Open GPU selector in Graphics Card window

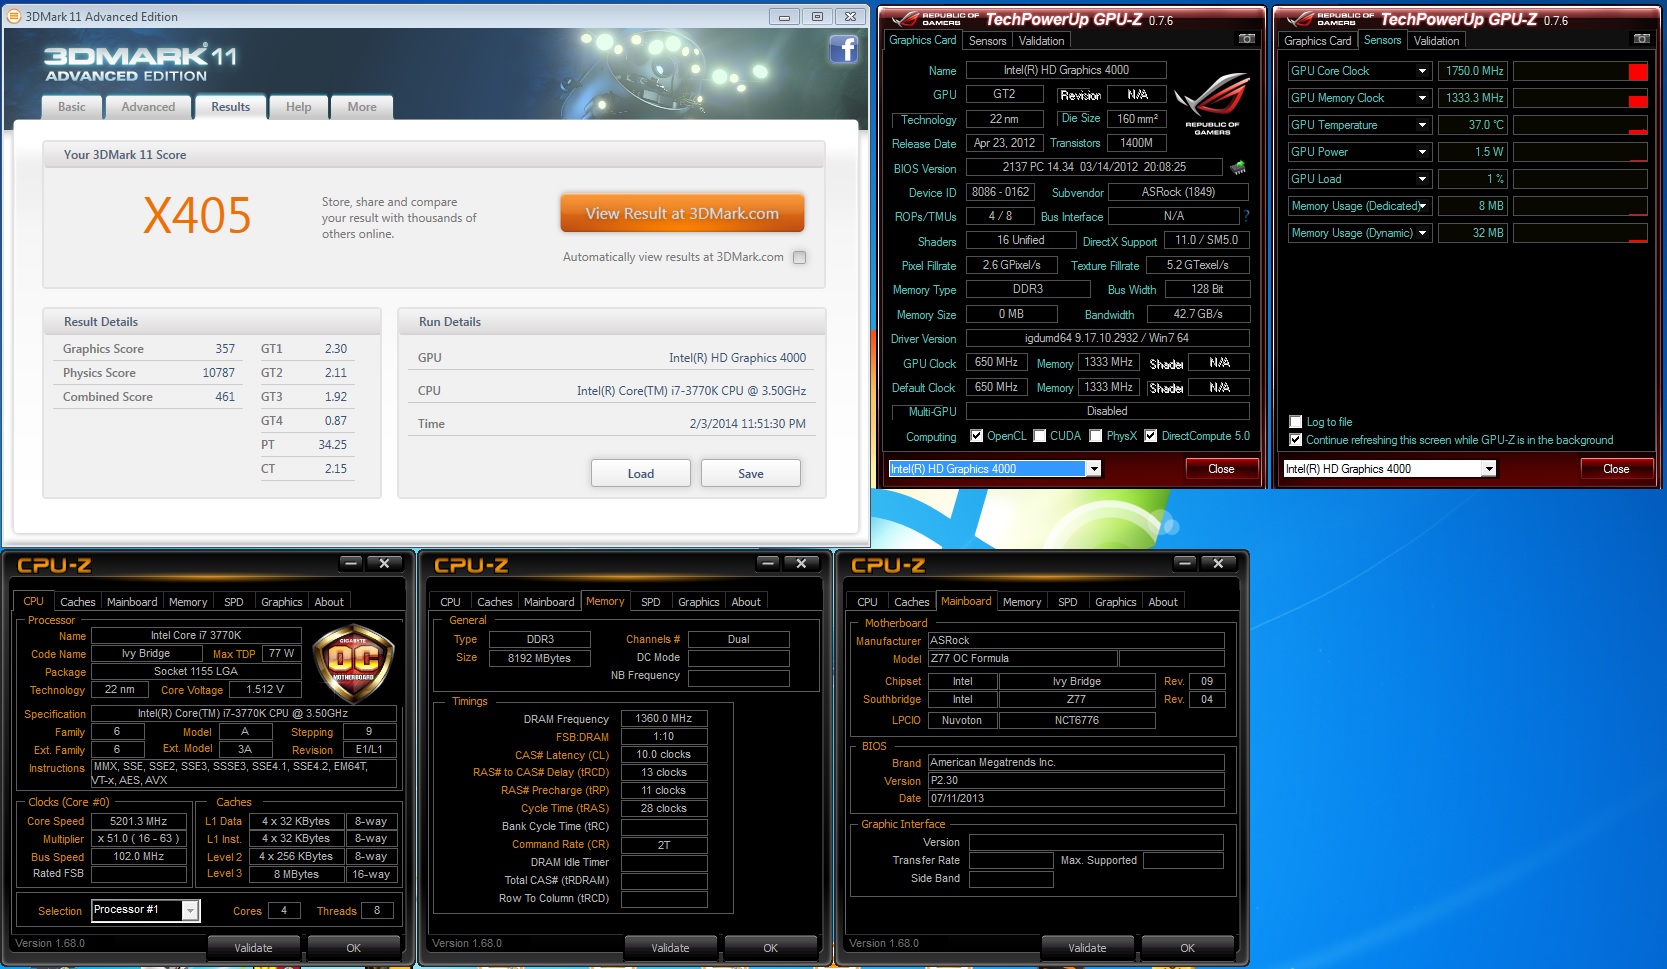tap(1094, 469)
